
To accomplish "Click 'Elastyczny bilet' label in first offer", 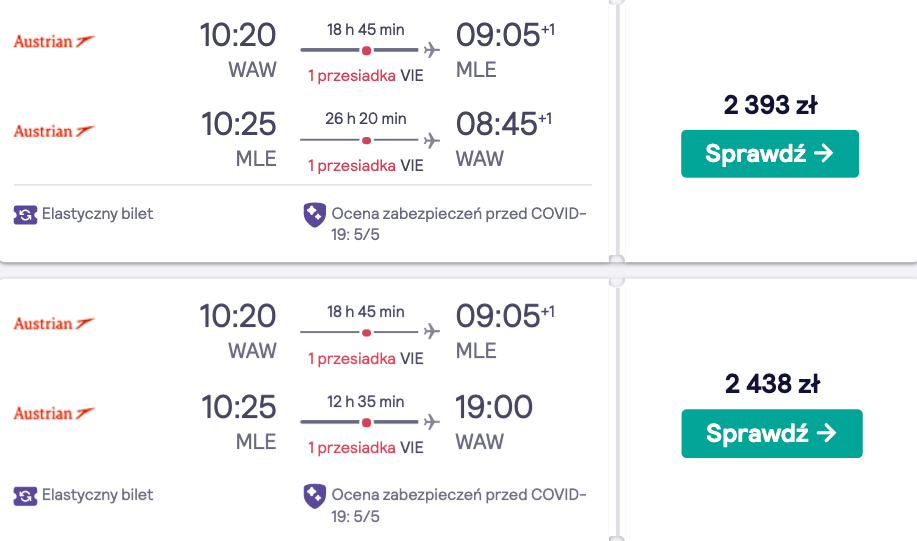I will (x=97, y=214).
